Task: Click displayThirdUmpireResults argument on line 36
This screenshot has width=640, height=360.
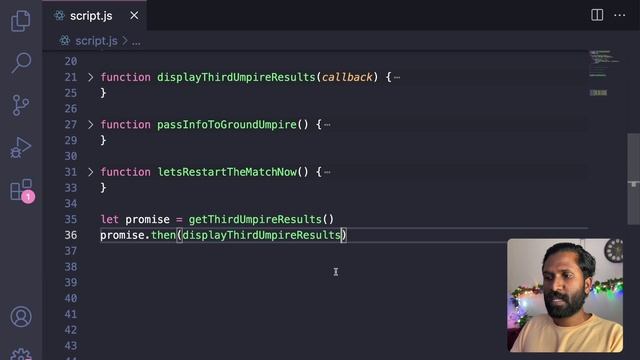Action: (261, 235)
